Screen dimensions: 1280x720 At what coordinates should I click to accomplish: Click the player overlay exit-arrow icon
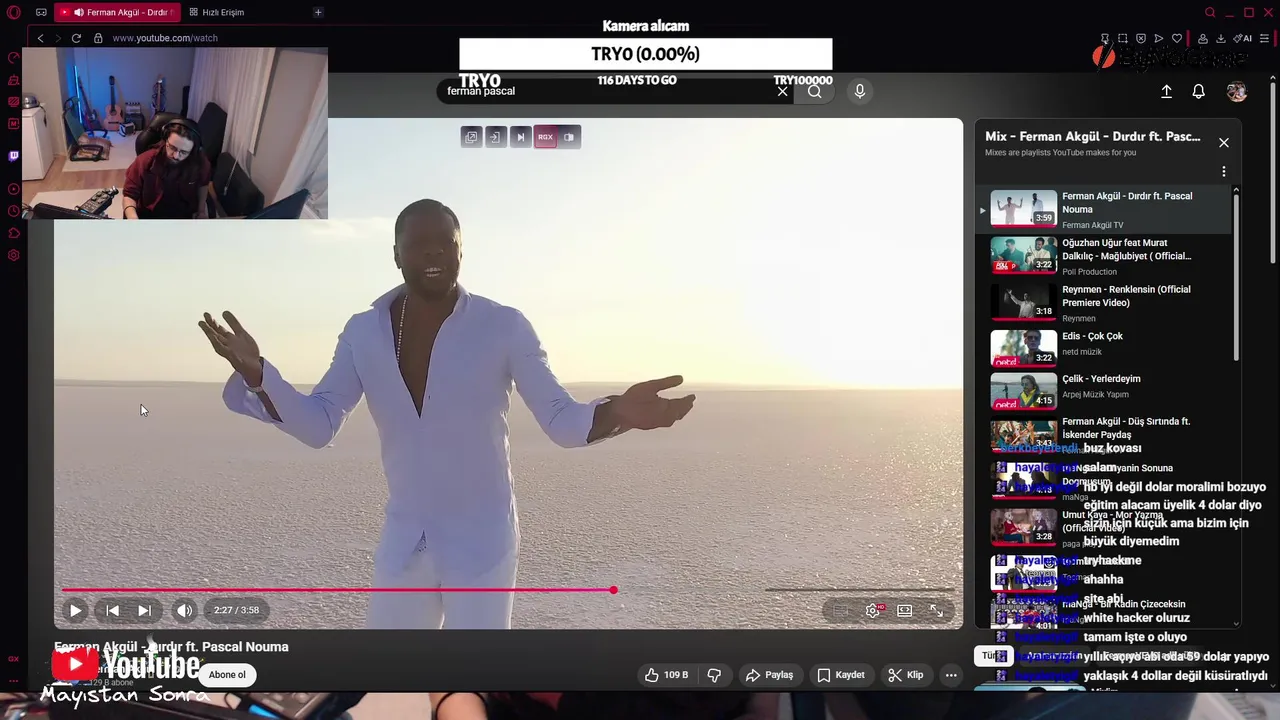click(495, 137)
